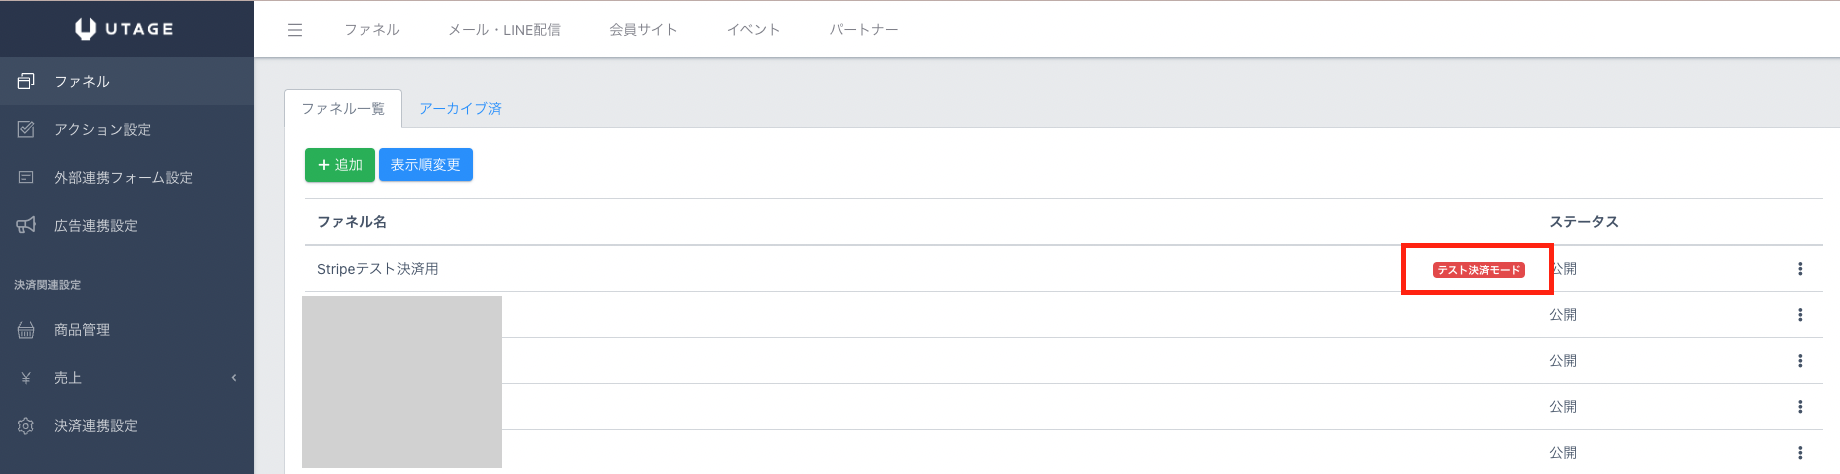Image resolution: width=1840 pixels, height=474 pixels.
Task: Expand the 売上 submenu chevron
Action: (x=234, y=378)
